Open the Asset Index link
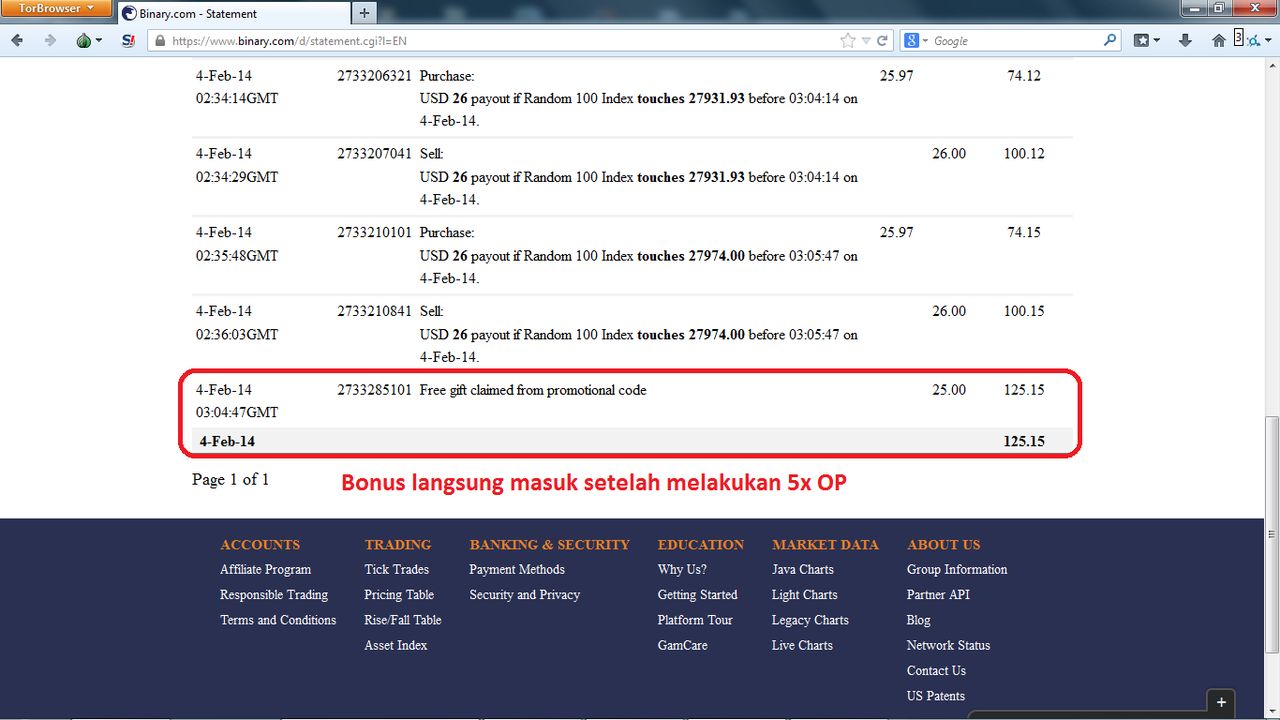The height and width of the screenshot is (720, 1280). [395, 646]
